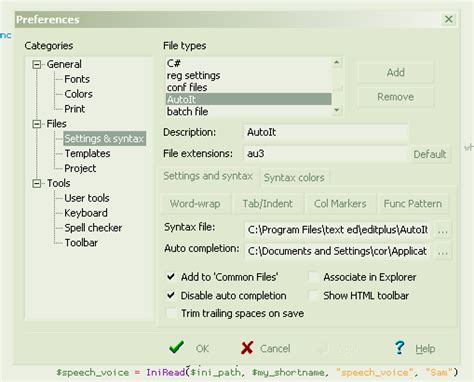Viewport: 474px width, 382px height.
Task: Toggle Add to 'Common Files' checkbox
Action: pos(171,276)
